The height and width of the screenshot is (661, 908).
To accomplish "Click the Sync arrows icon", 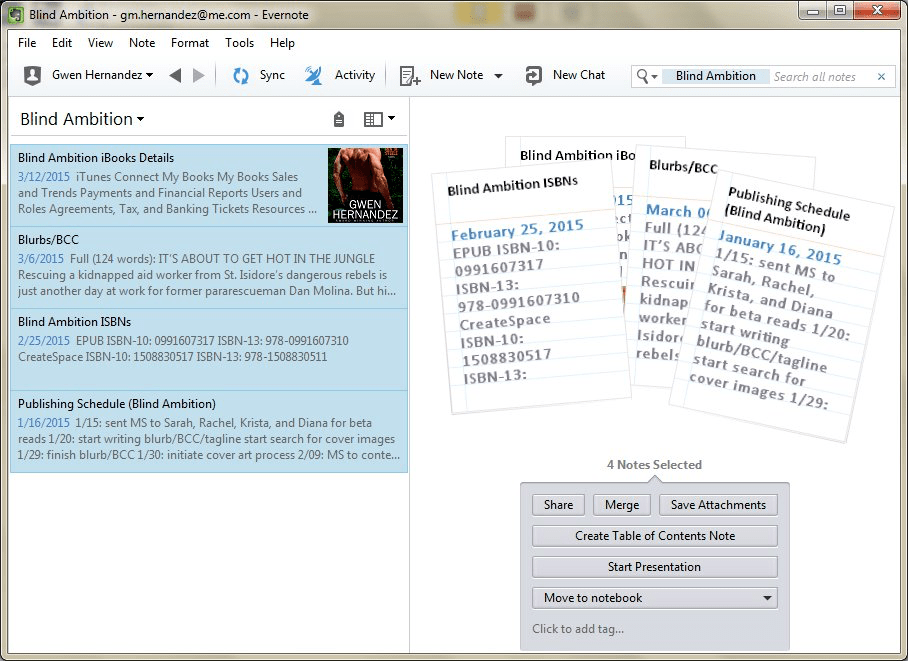I will click(x=241, y=75).
